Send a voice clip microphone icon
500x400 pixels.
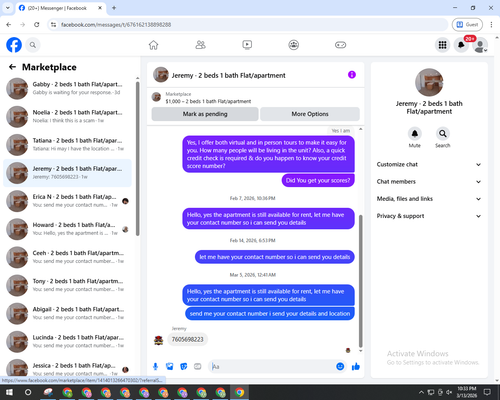tap(155, 367)
